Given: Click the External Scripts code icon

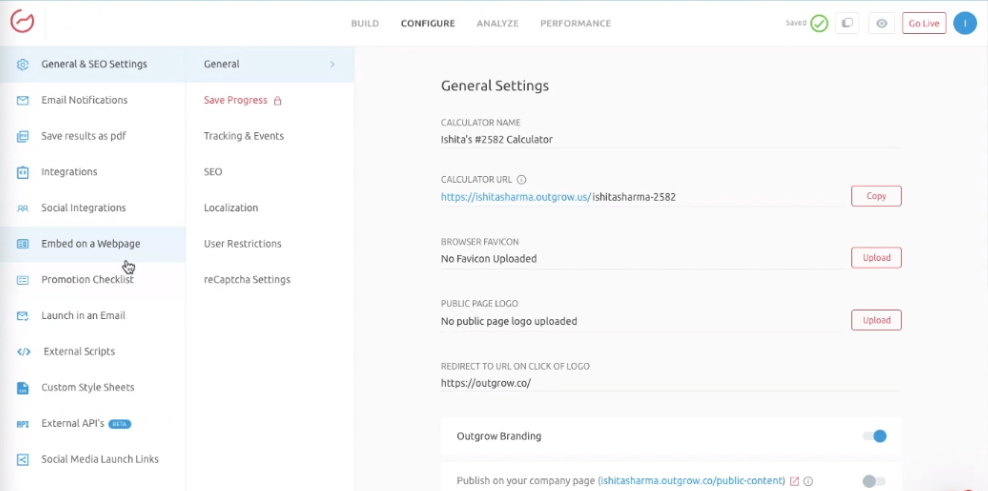Looking at the screenshot, I should point(24,352).
